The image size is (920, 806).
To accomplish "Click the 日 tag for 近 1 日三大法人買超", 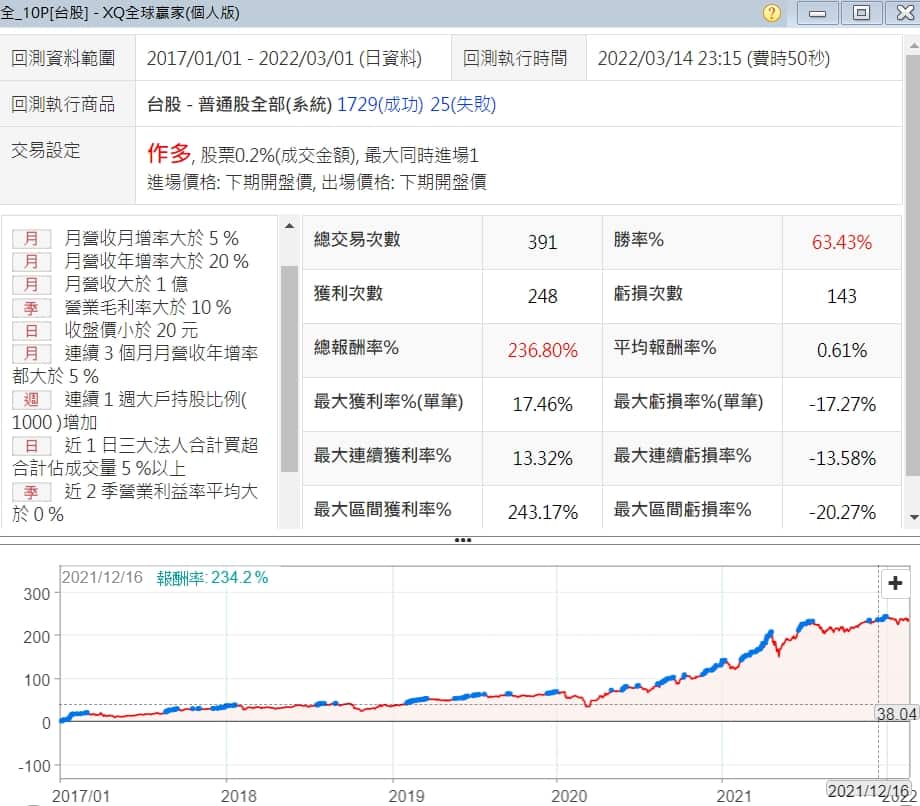I will 32,446.
